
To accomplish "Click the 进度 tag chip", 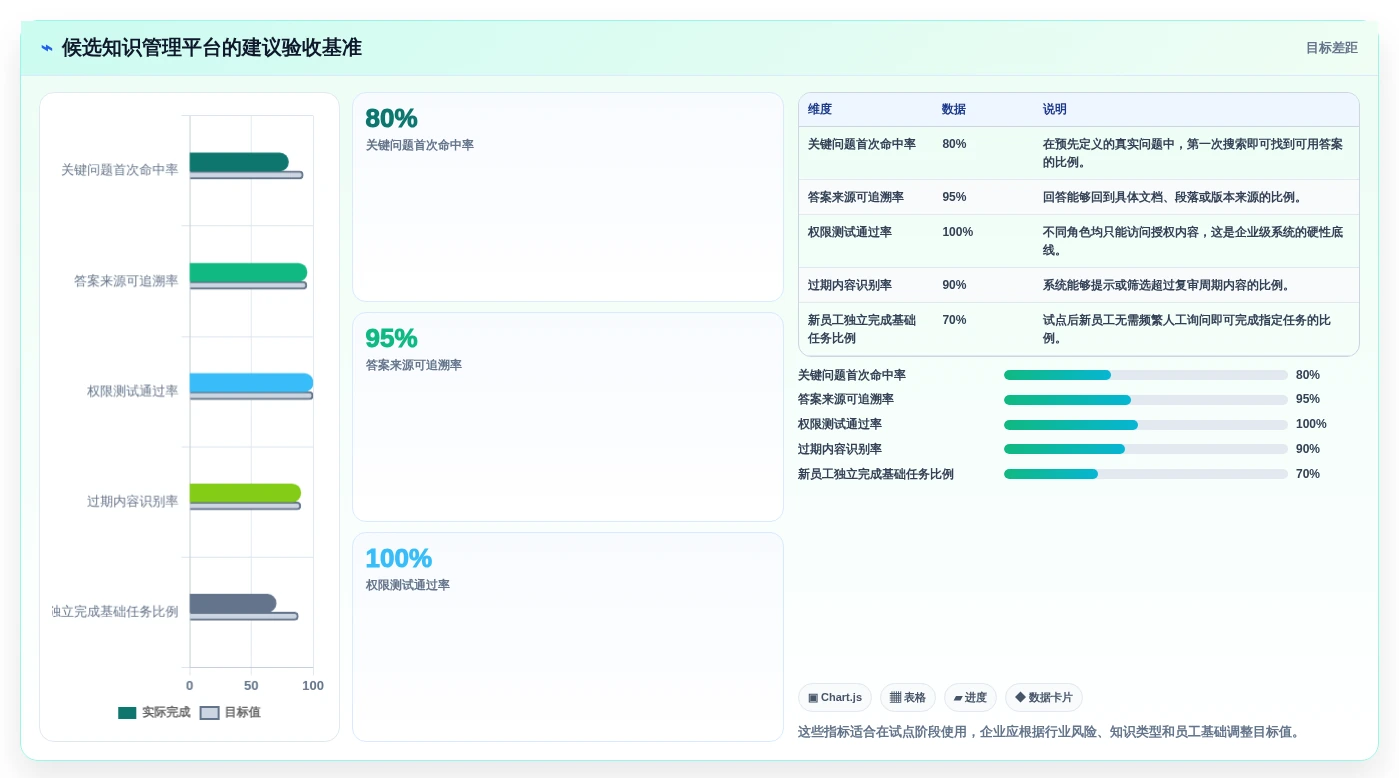I will pyautogui.click(x=970, y=697).
